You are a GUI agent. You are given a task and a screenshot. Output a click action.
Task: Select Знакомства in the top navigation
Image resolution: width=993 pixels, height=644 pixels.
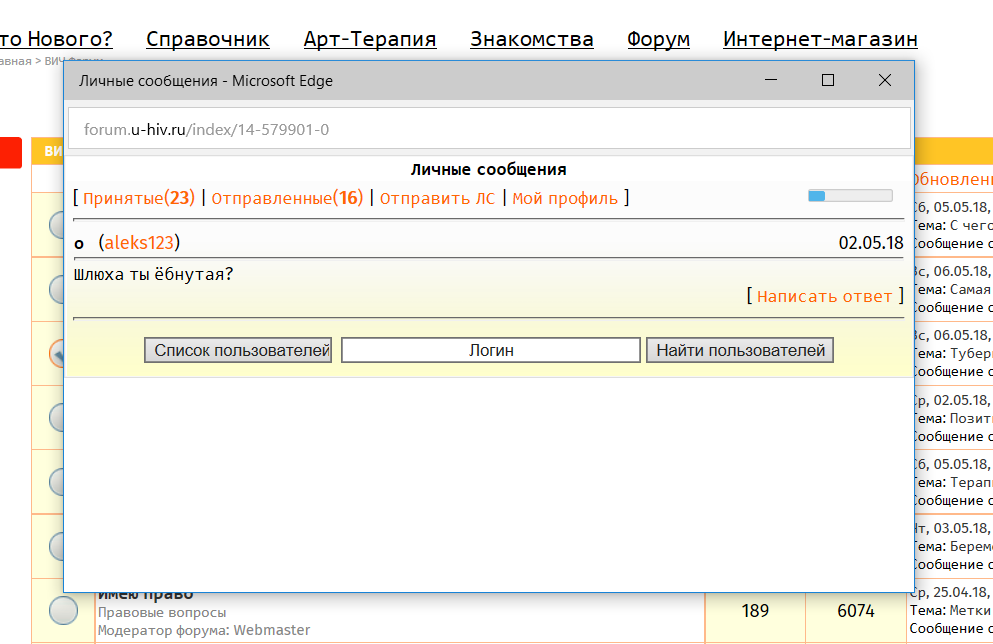tap(531, 39)
